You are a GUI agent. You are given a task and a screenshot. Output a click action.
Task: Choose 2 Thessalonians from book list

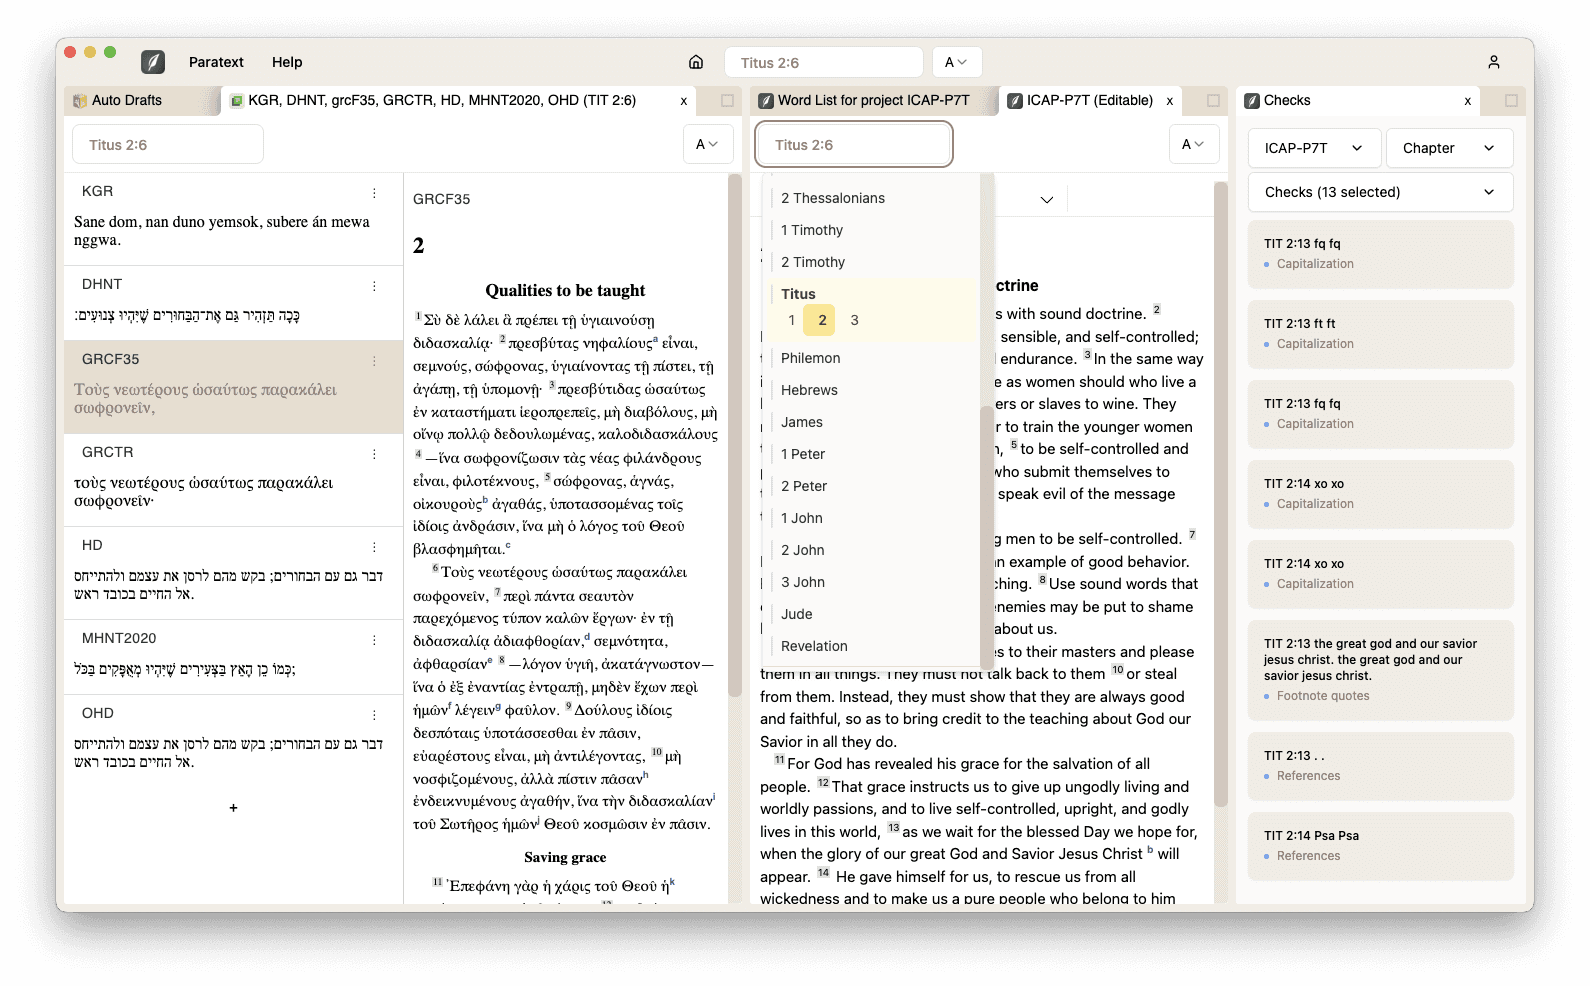click(x=872, y=198)
